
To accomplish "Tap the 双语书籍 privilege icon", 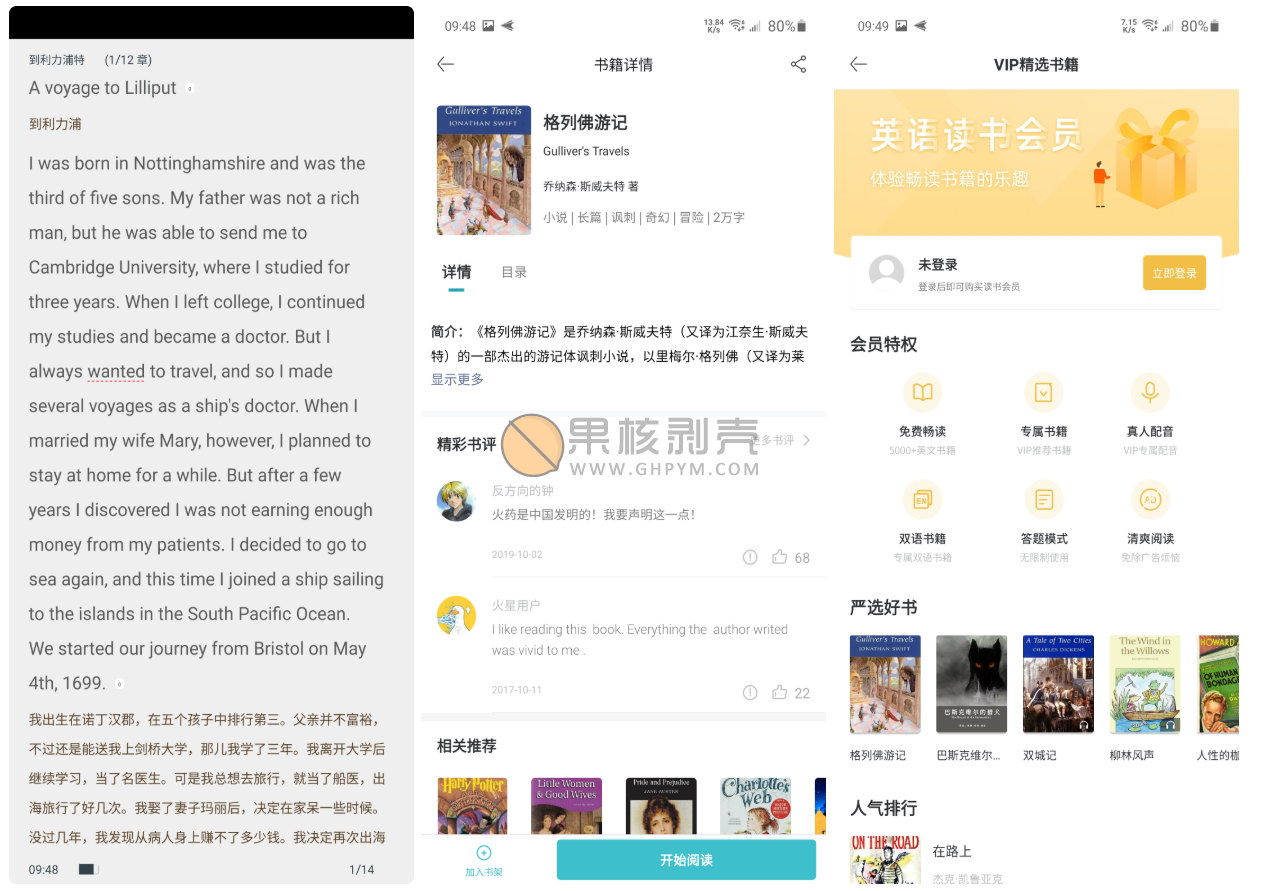I will click(x=922, y=499).
